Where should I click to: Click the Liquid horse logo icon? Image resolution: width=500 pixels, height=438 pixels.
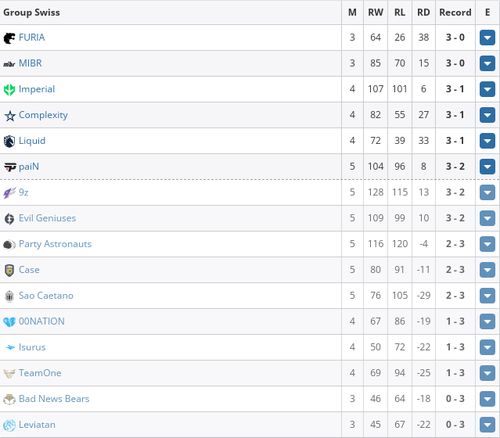click(9, 141)
